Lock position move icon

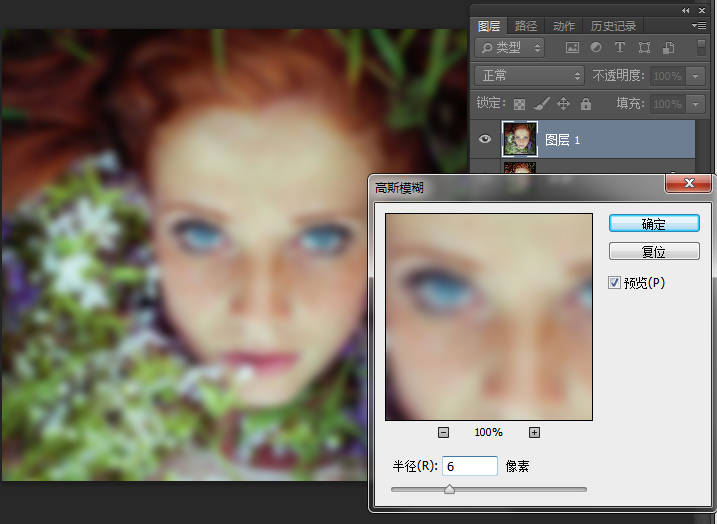coord(563,104)
